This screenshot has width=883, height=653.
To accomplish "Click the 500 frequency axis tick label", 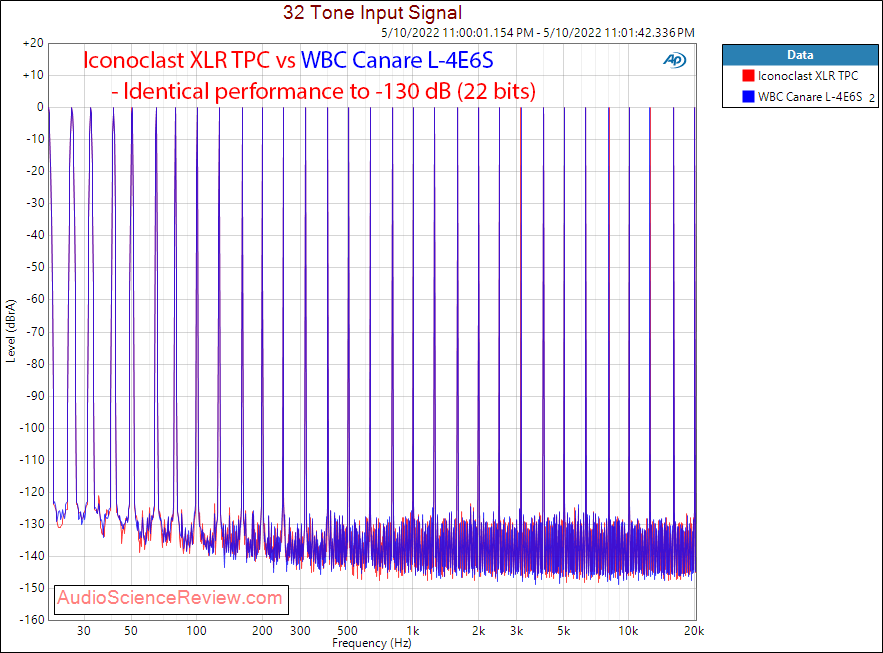I will 347,631.
